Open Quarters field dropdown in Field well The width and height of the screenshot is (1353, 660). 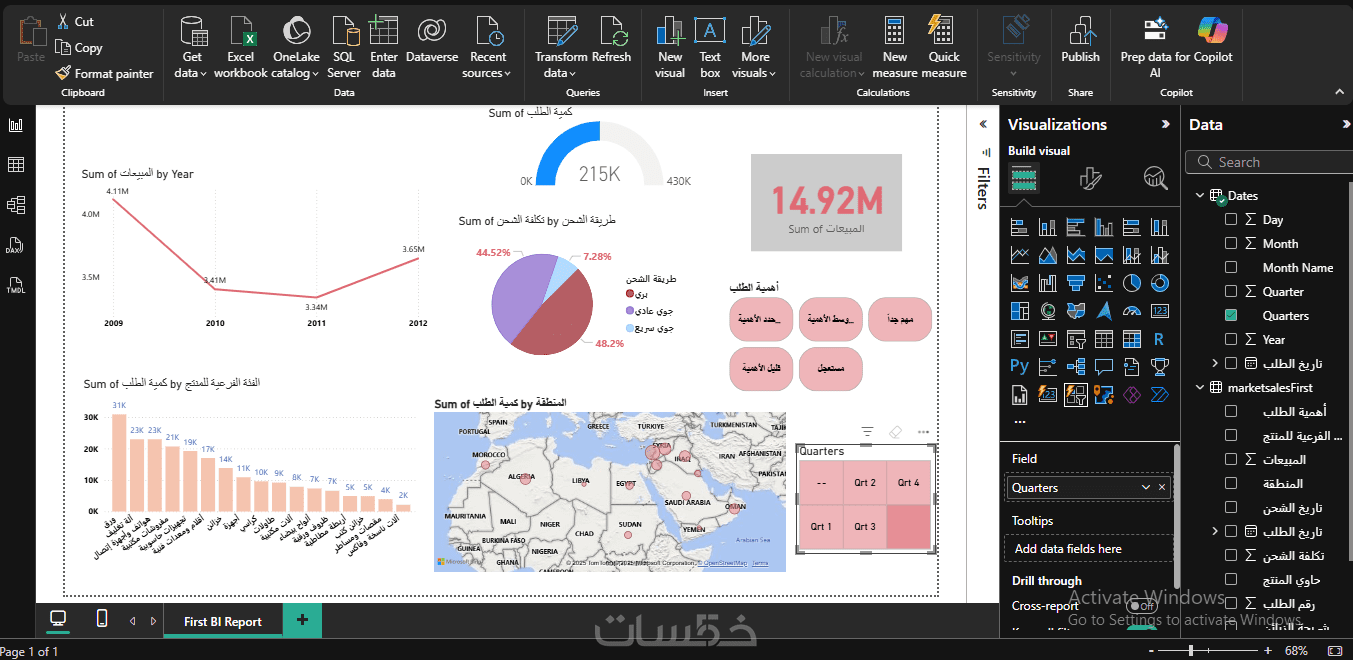(x=1146, y=487)
